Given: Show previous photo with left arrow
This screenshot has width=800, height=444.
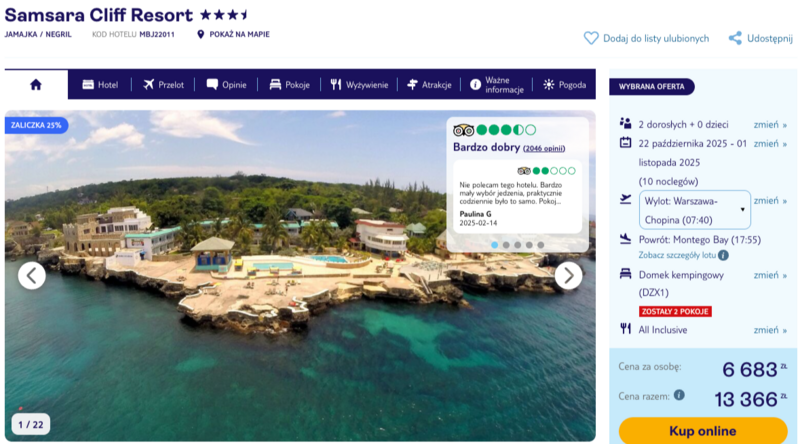Looking at the screenshot, I should (x=32, y=275).
